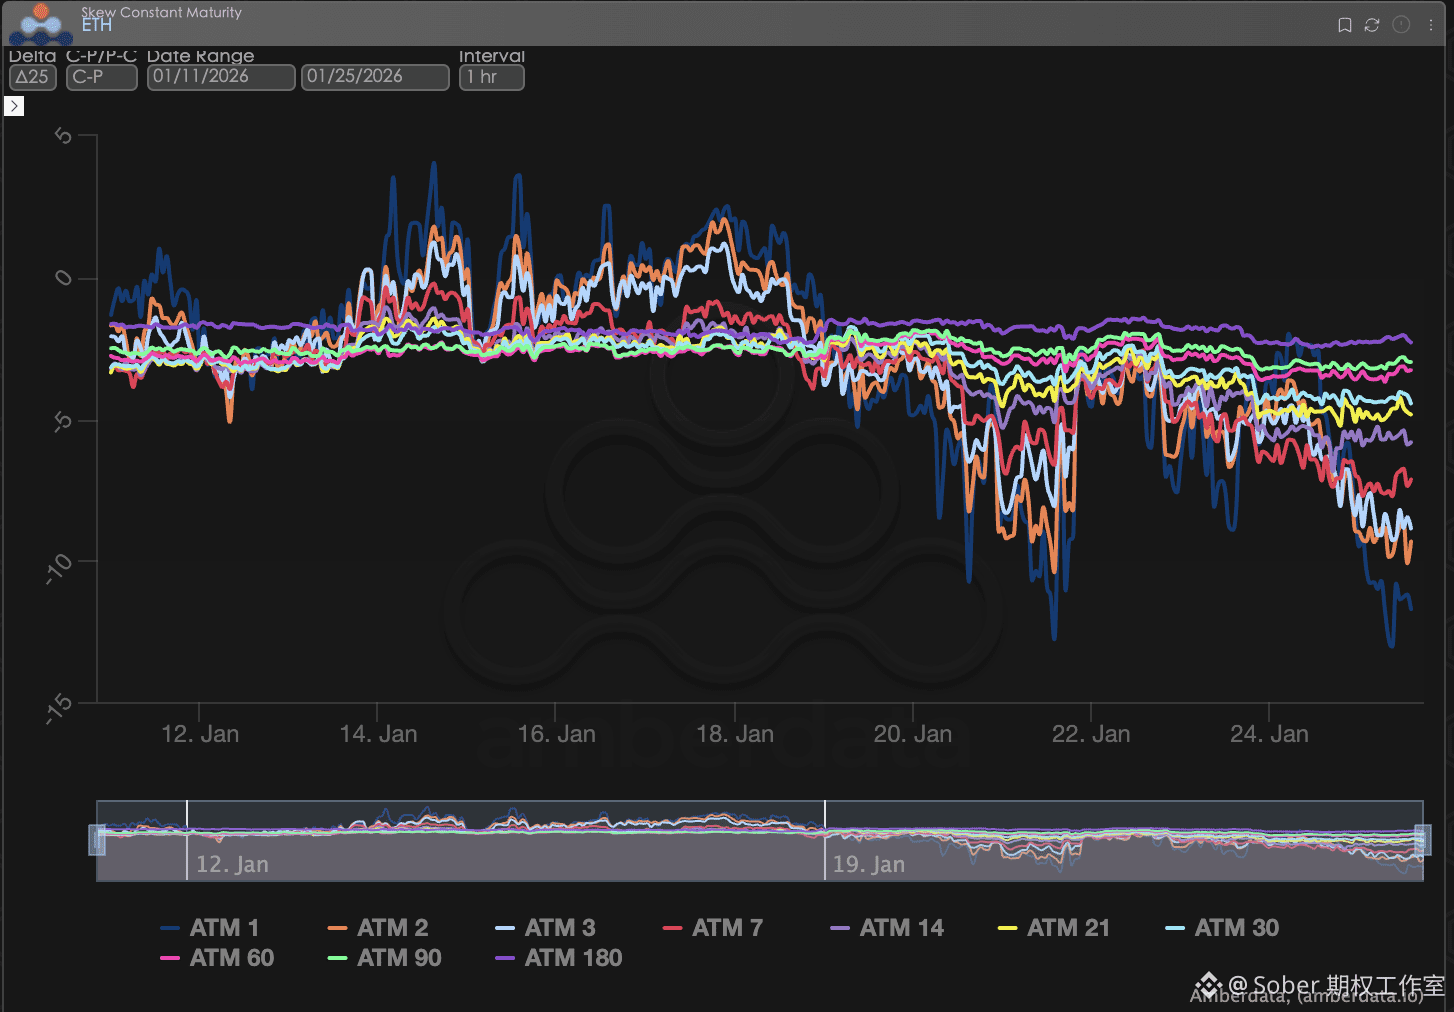
Task: Click the Amberdata credit link
Action: pos(1305,996)
